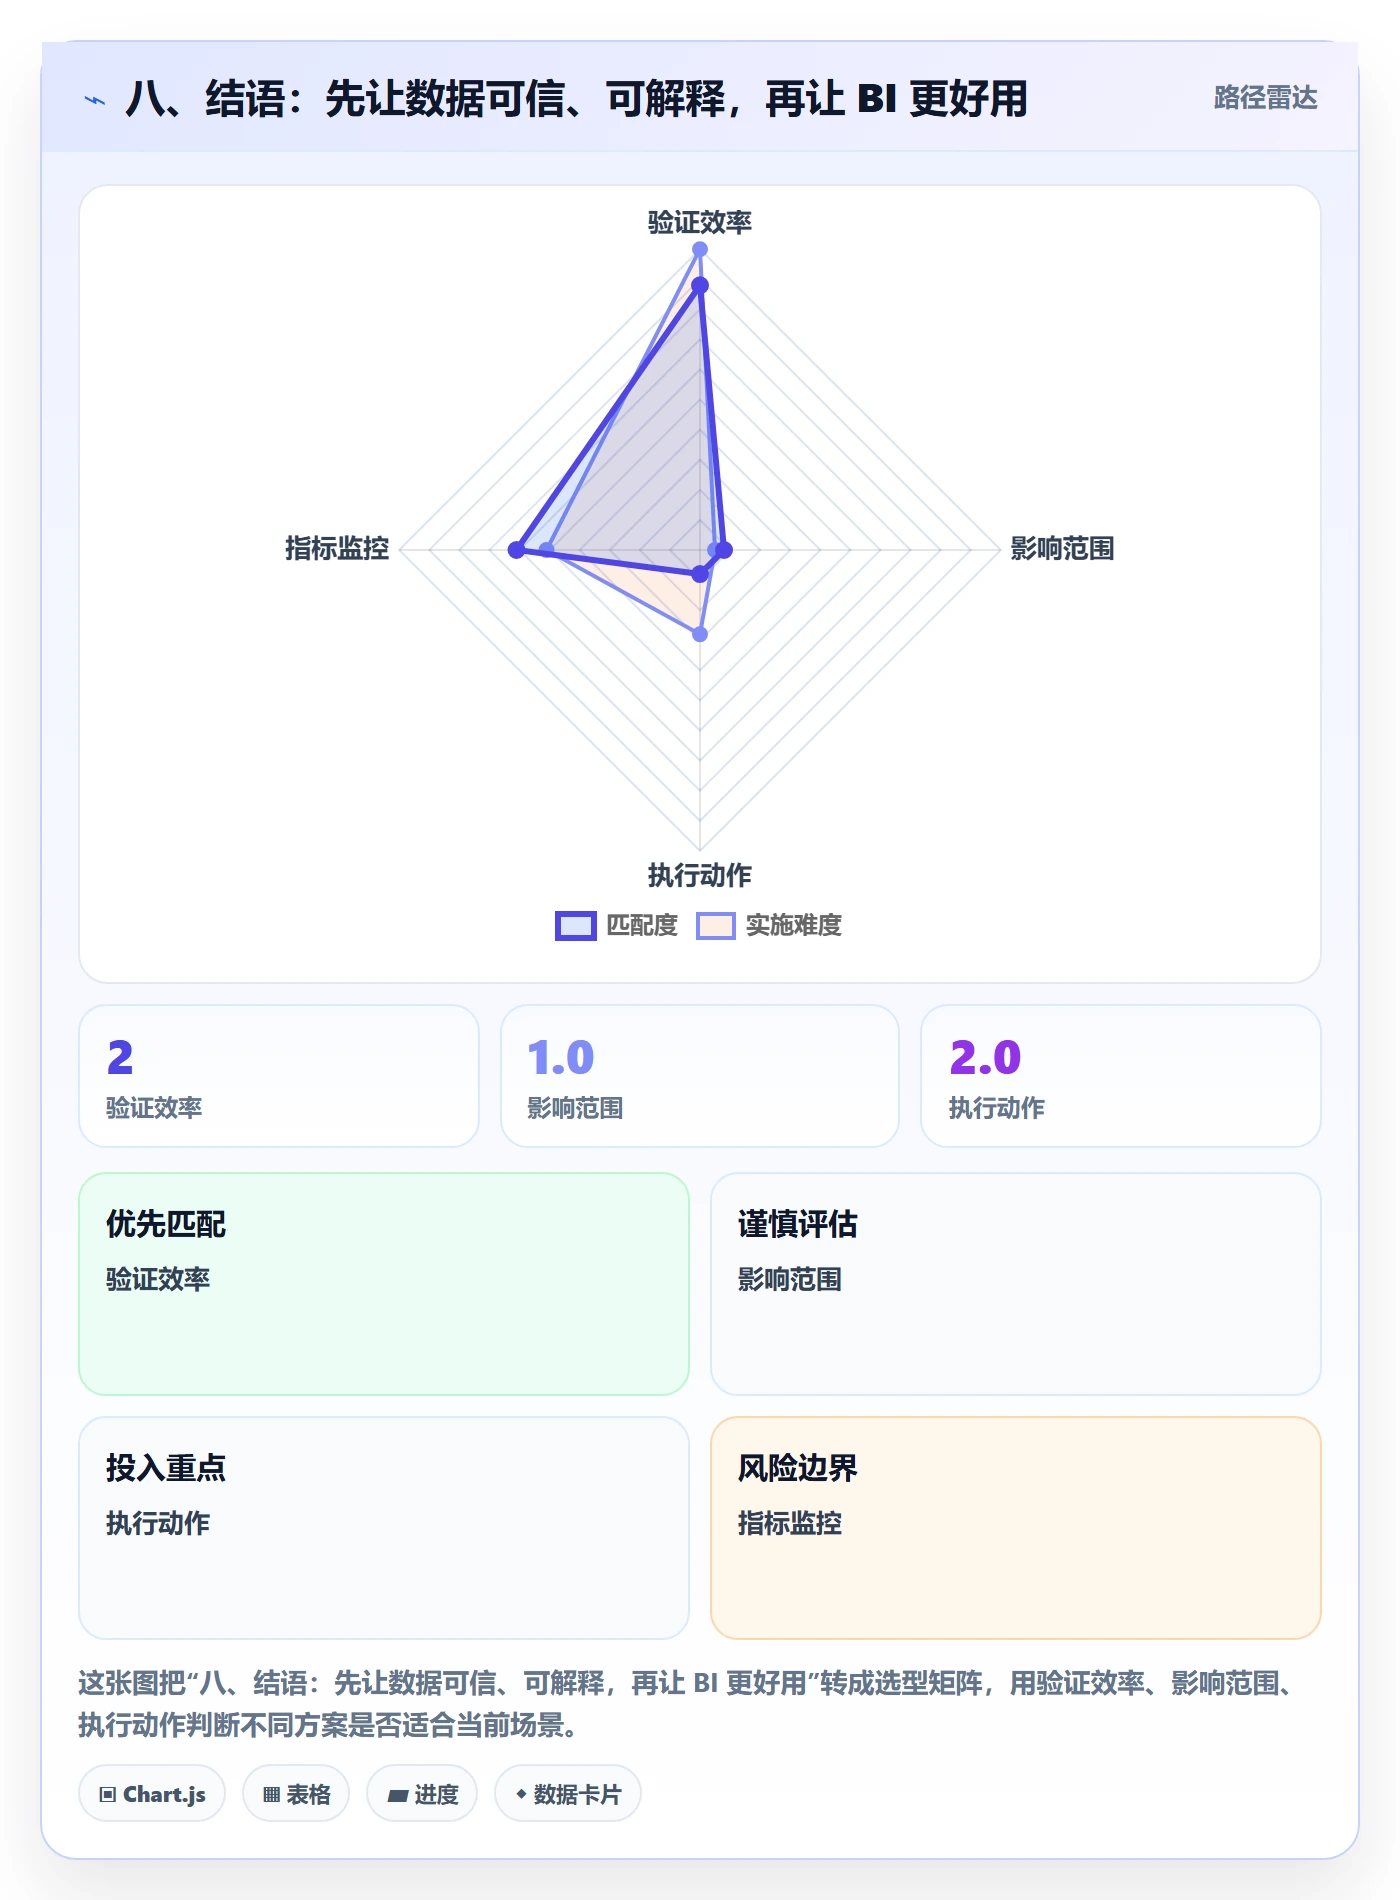Click the 实施难度 peach legend color box
Screen dimensions: 1400x1900
[716, 926]
